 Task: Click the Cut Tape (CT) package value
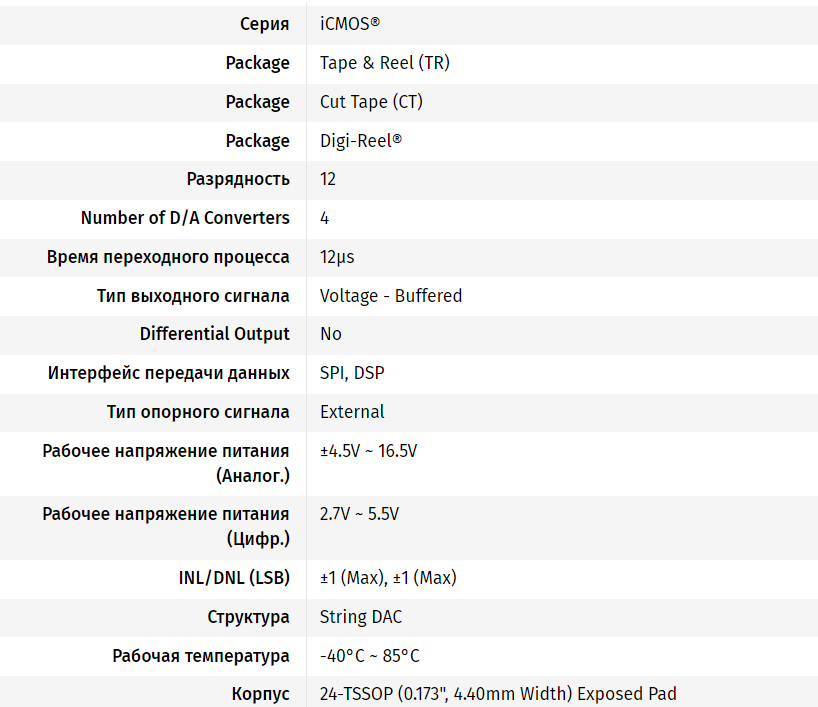[371, 102]
